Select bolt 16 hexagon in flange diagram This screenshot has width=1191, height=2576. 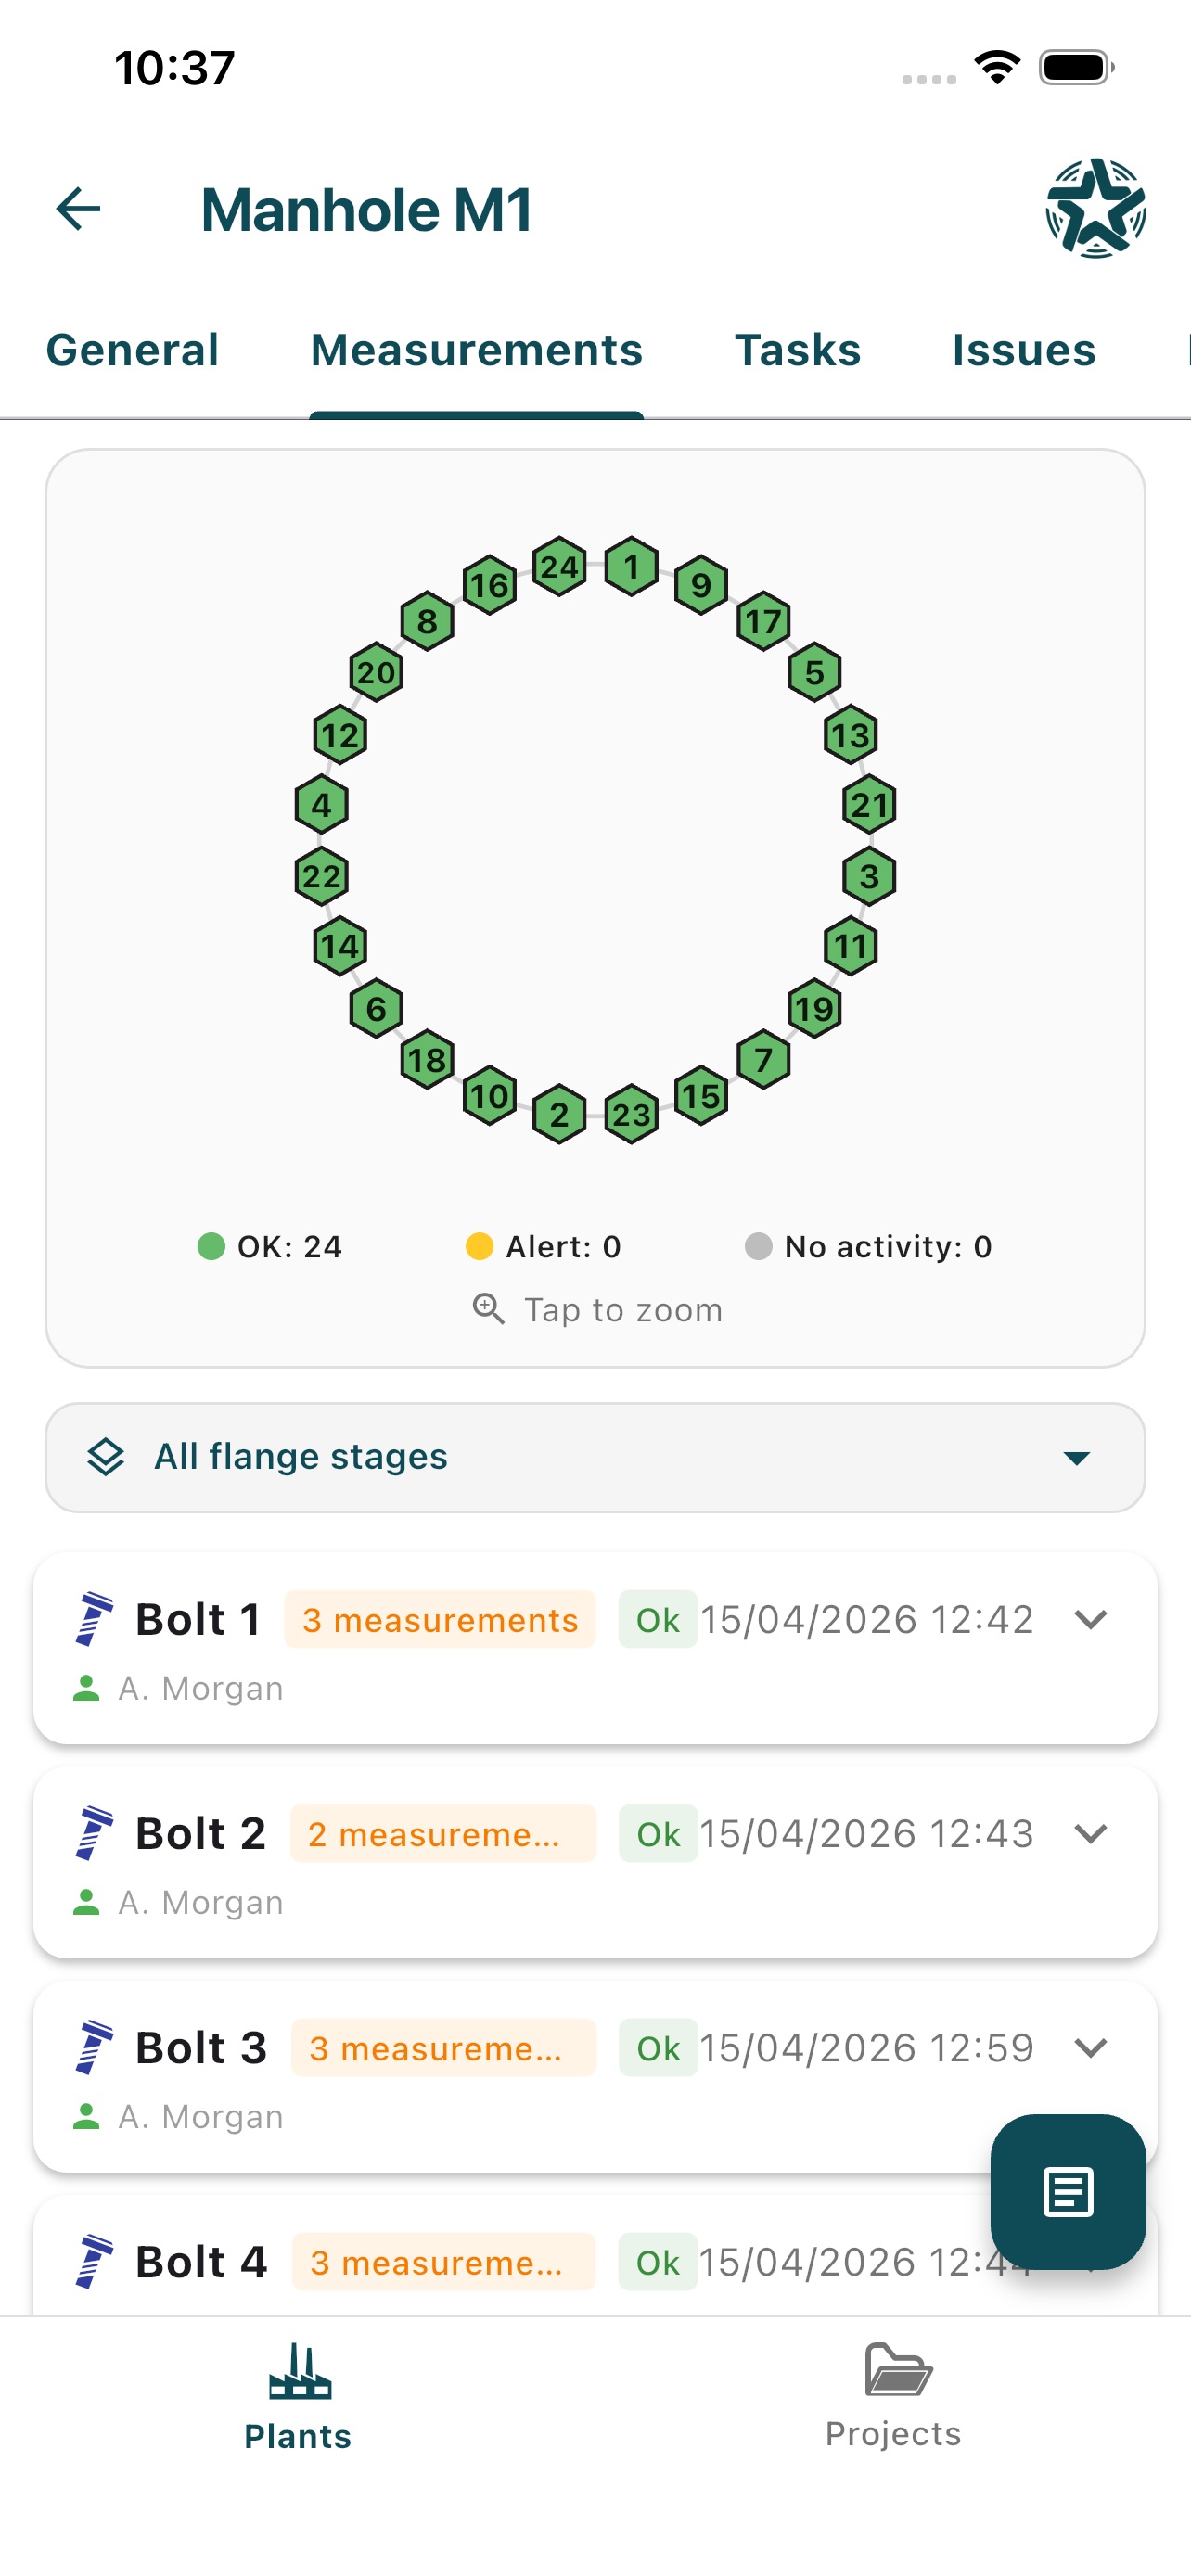[x=490, y=585]
